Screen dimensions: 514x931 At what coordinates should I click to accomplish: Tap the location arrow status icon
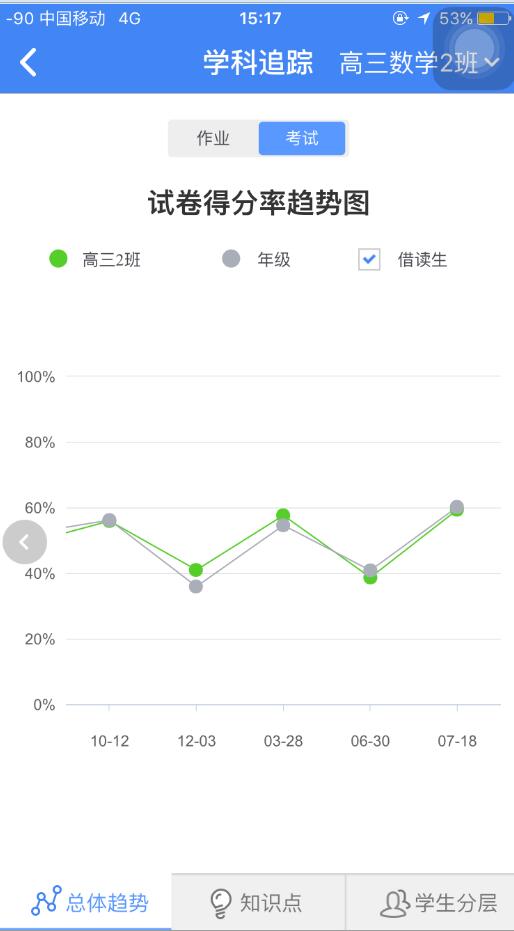click(x=424, y=18)
